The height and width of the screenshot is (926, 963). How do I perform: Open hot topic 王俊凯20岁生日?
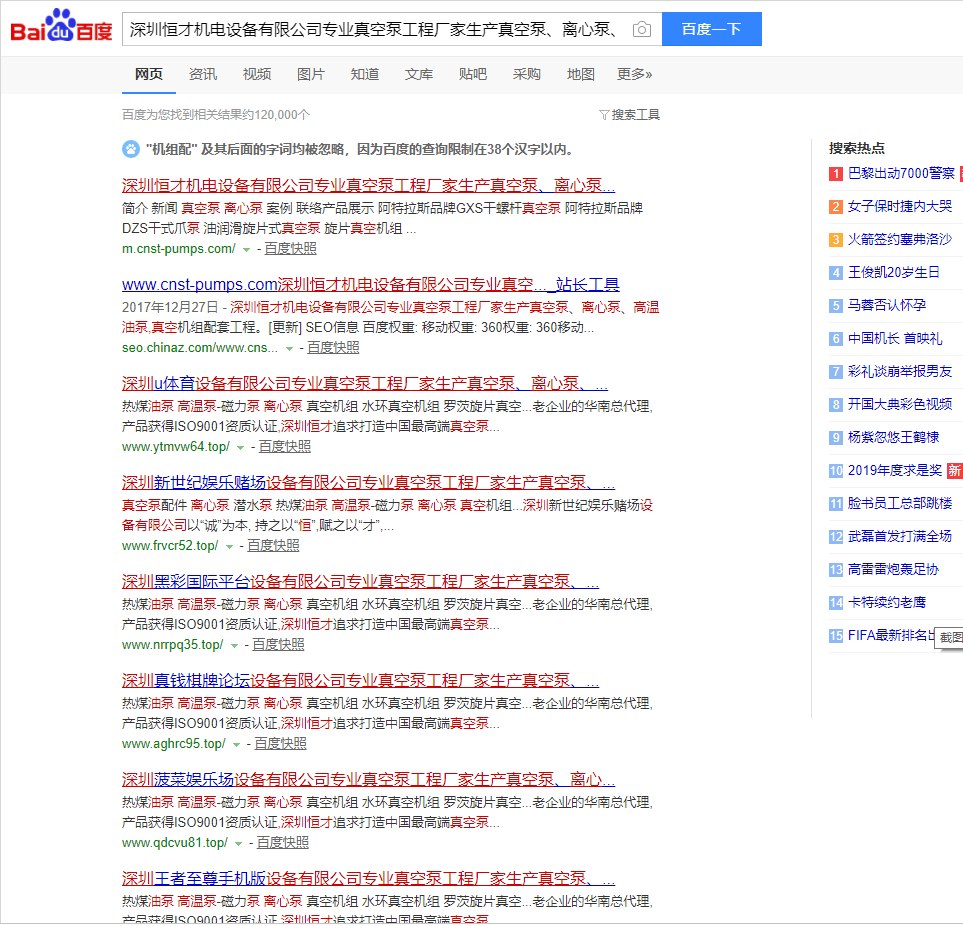coord(894,273)
